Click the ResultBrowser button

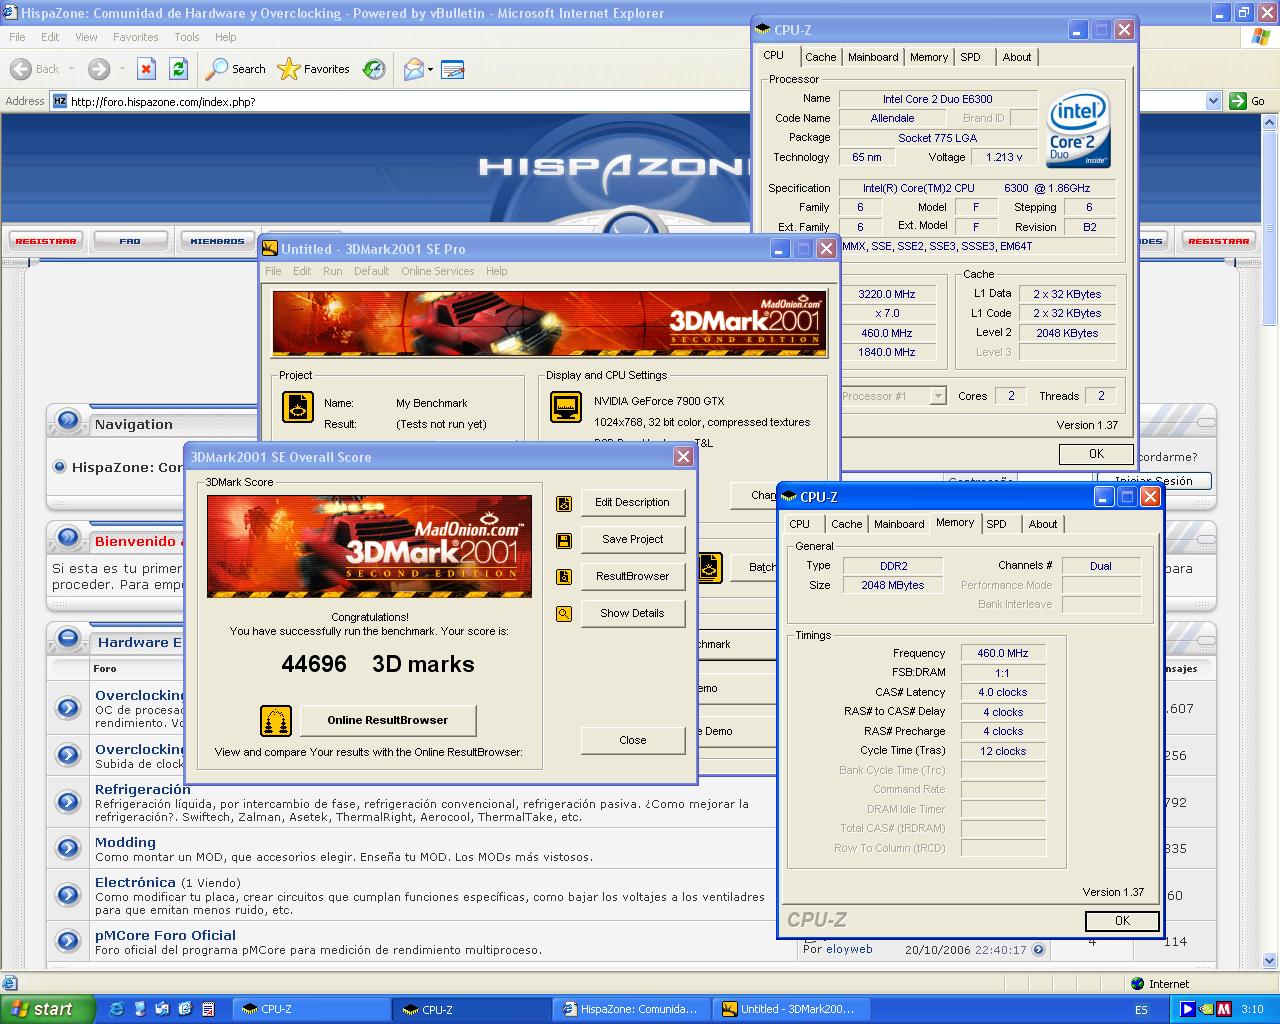632,577
